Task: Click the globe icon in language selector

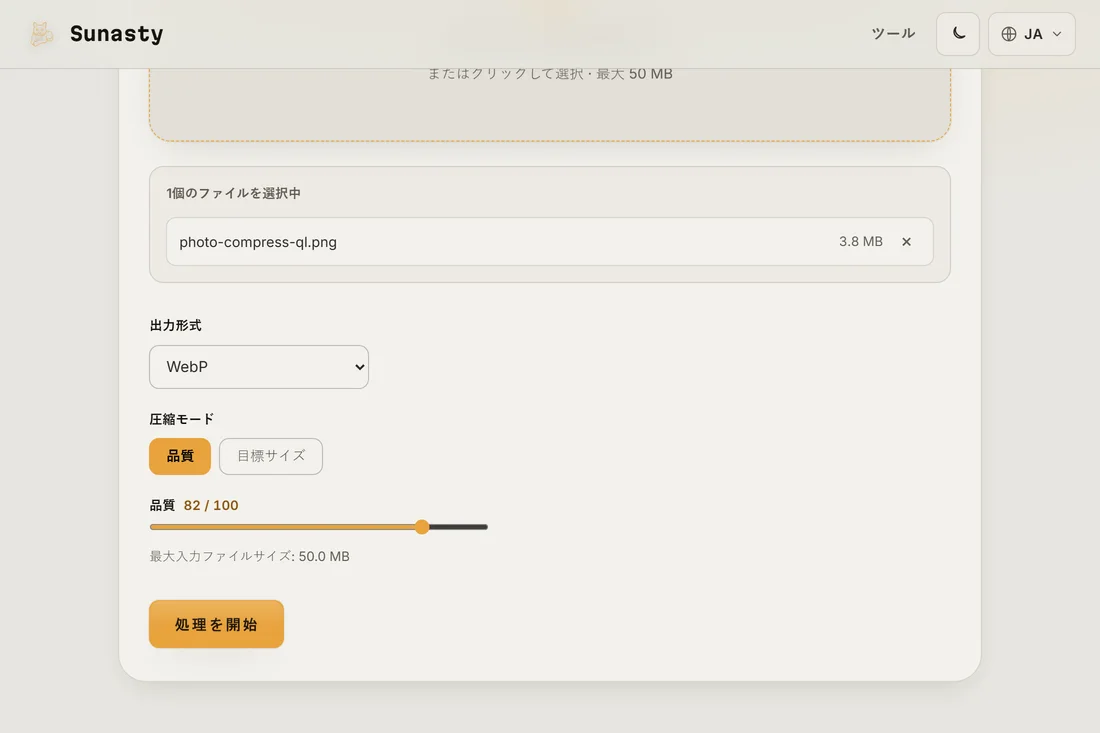Action: [x=1008, y=34]
